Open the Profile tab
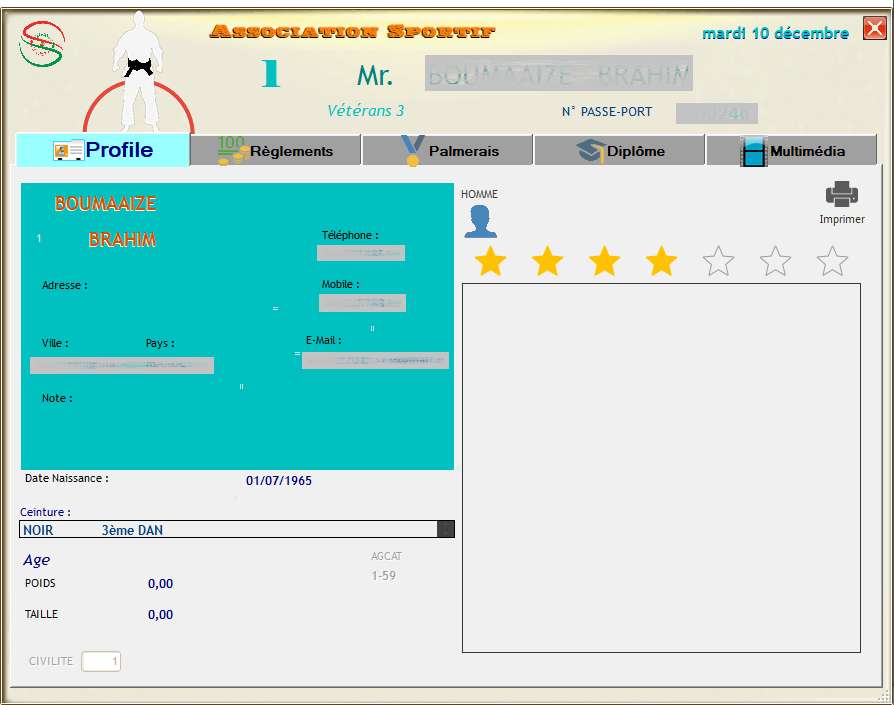The width and height of the screenshot is (894, 705). click(x=103, y=151)
